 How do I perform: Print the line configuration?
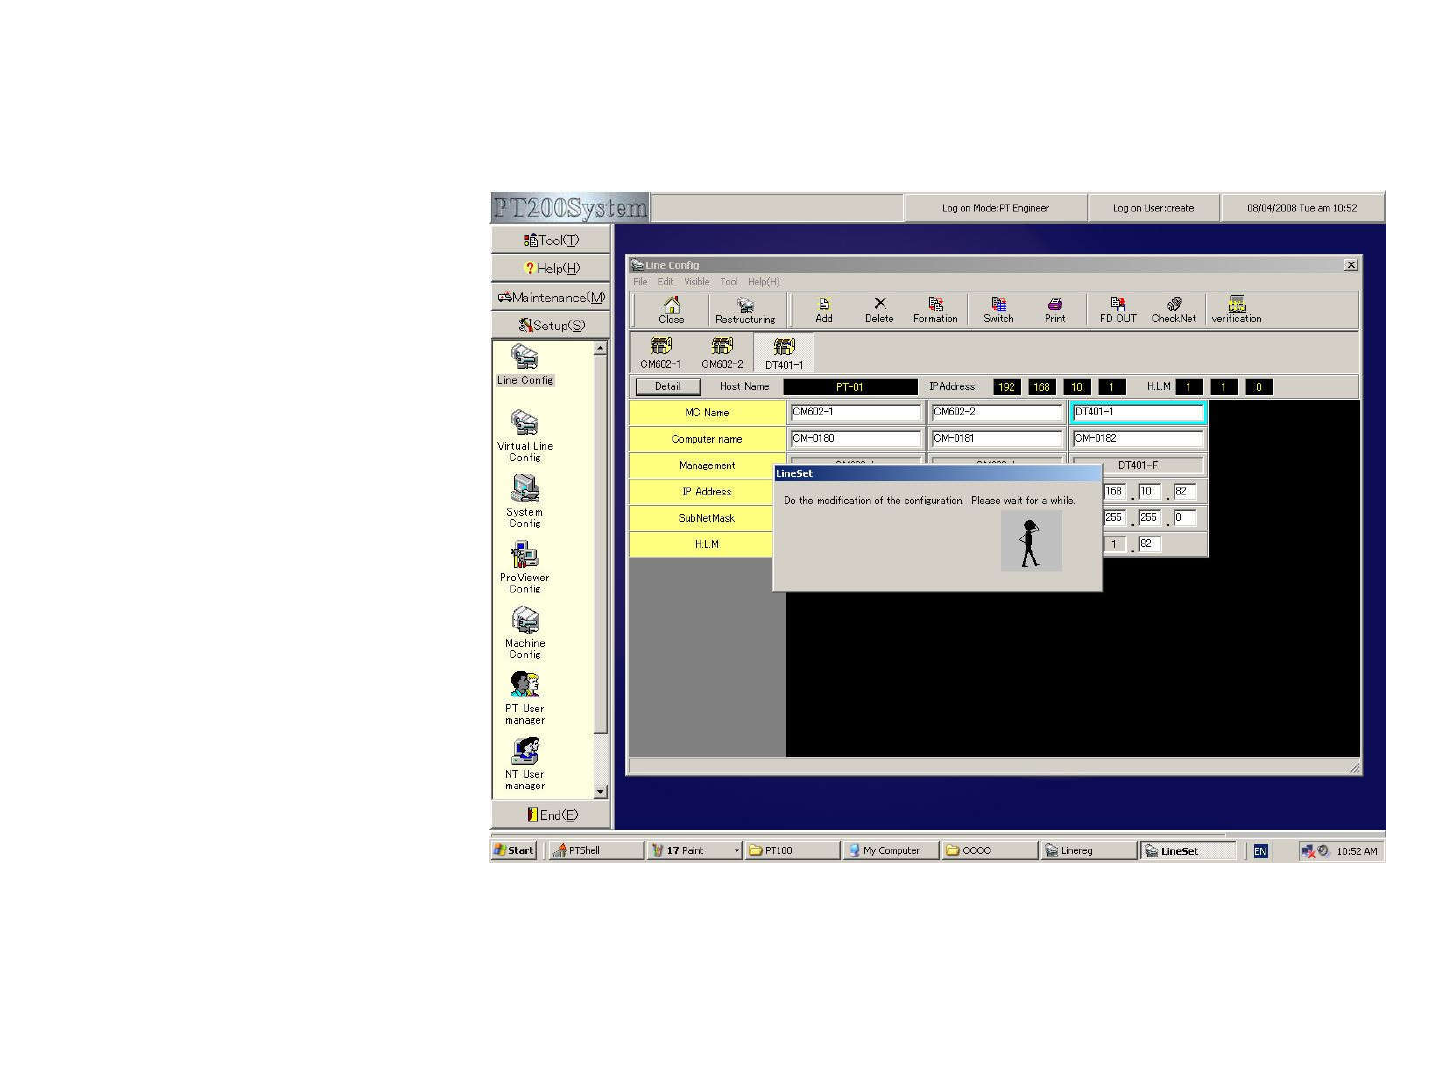click(1055, 310)
